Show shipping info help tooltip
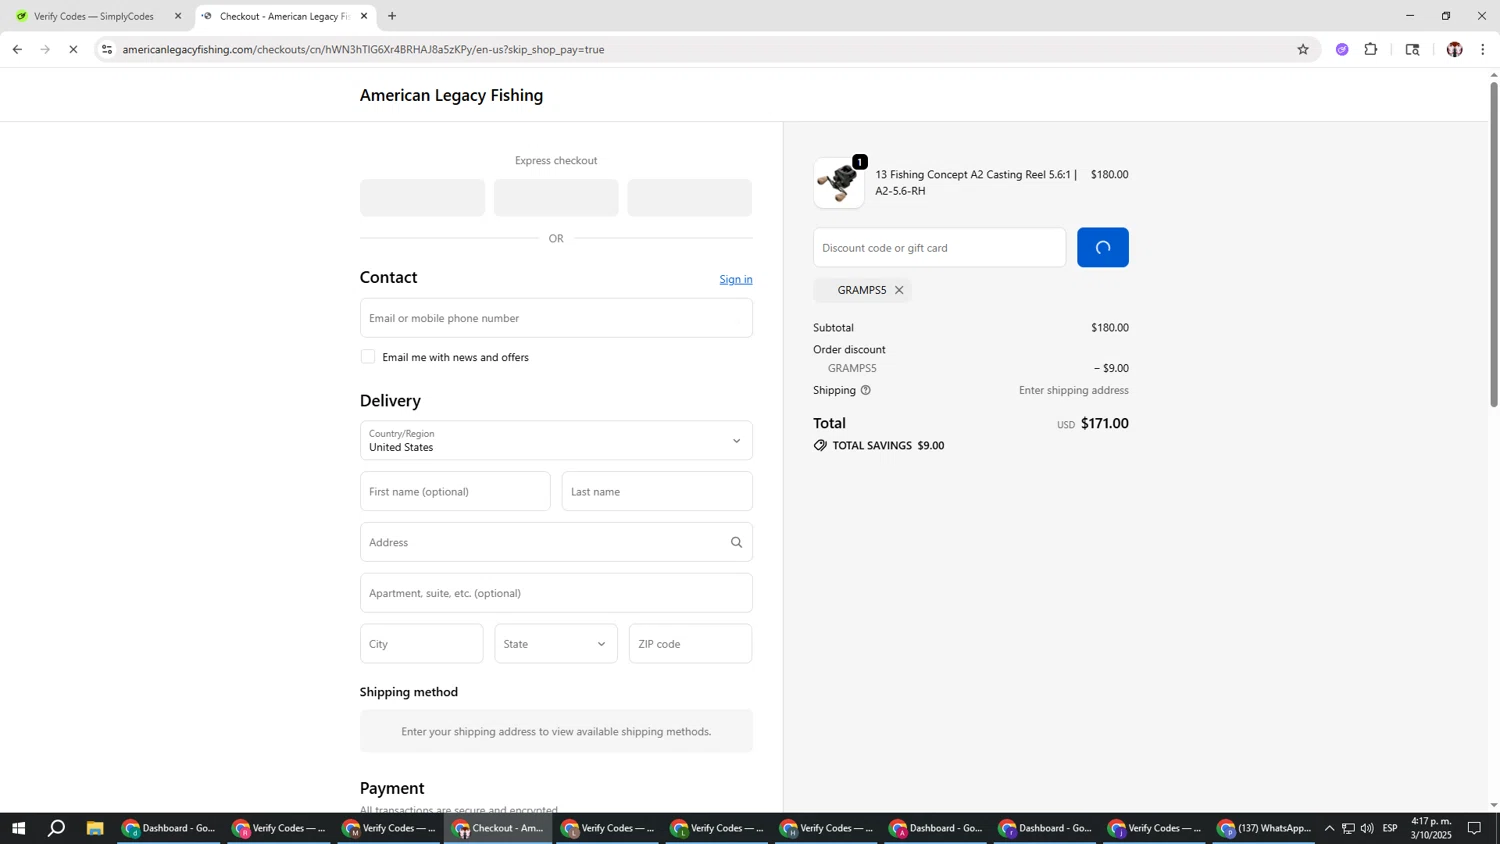The height and width of the screenshot is (844, 1500). click(x=866, y=390)
